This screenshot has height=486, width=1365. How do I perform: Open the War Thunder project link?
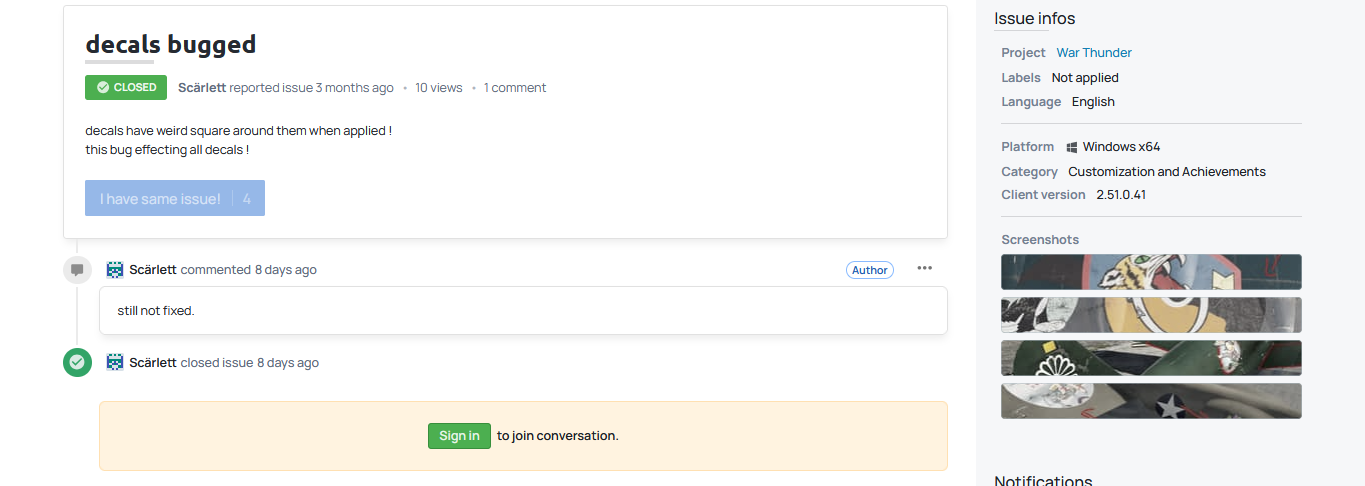point(1094,53)
